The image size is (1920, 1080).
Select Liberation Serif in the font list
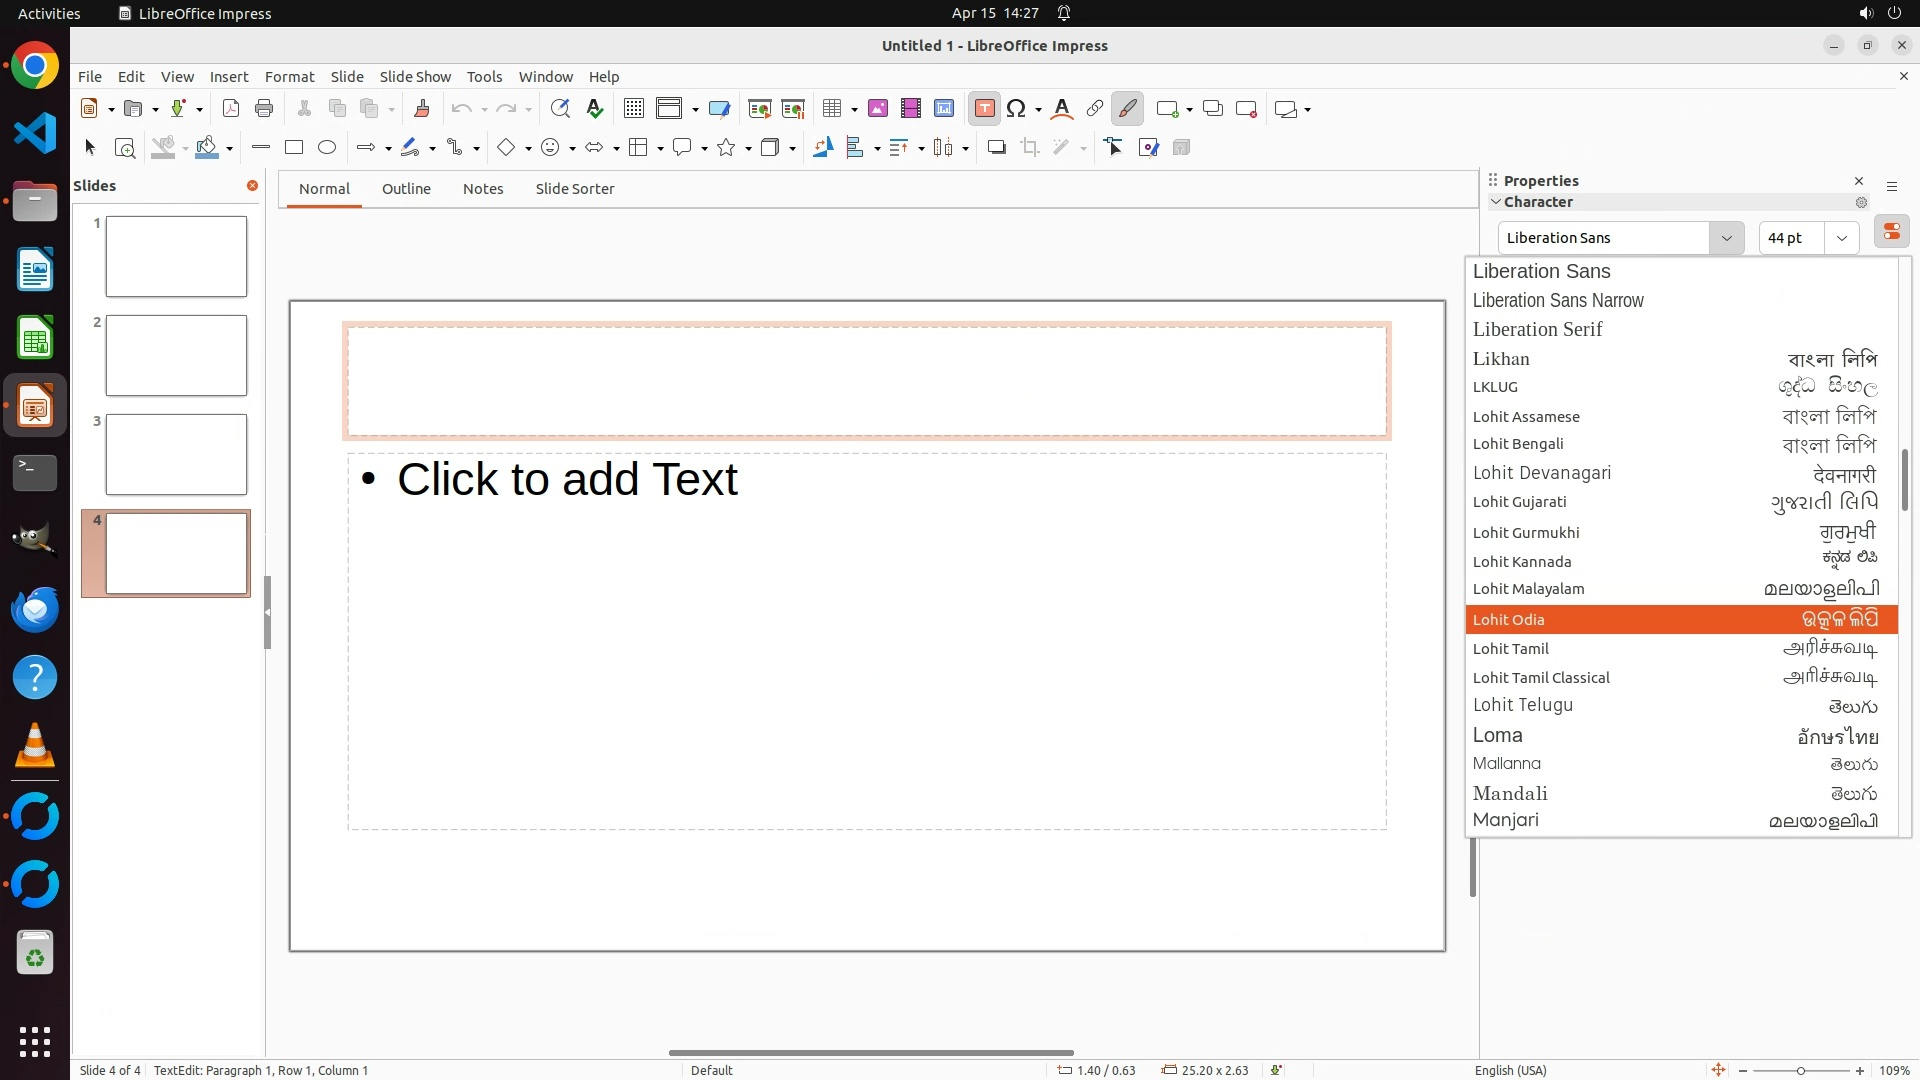pos(1537,330)
